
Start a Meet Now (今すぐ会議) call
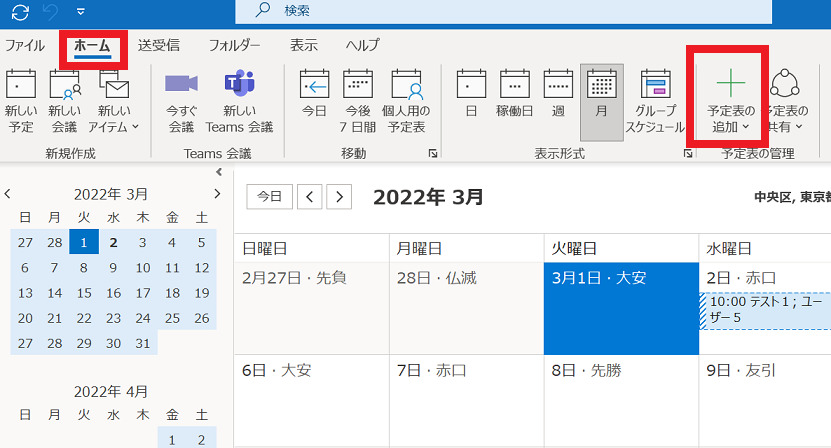coord(181,100)
